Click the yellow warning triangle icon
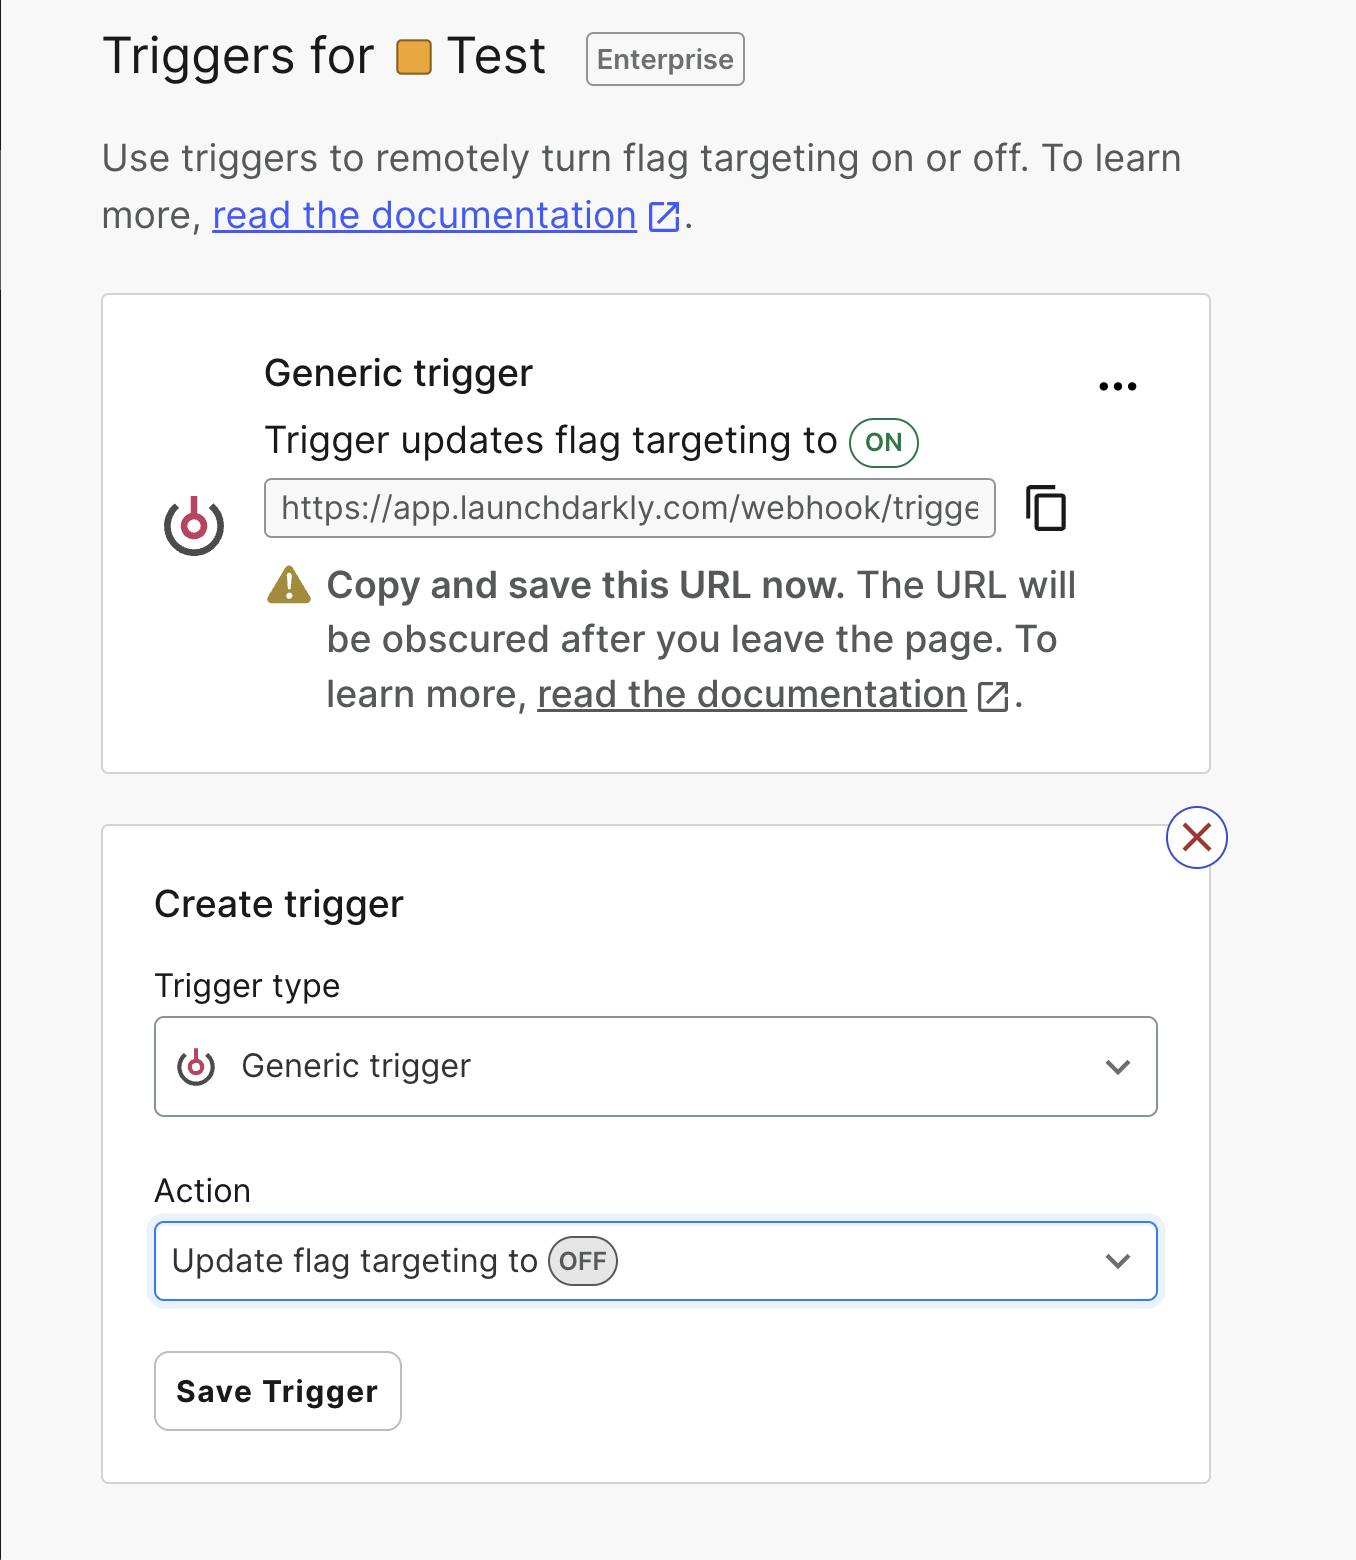 289,585
